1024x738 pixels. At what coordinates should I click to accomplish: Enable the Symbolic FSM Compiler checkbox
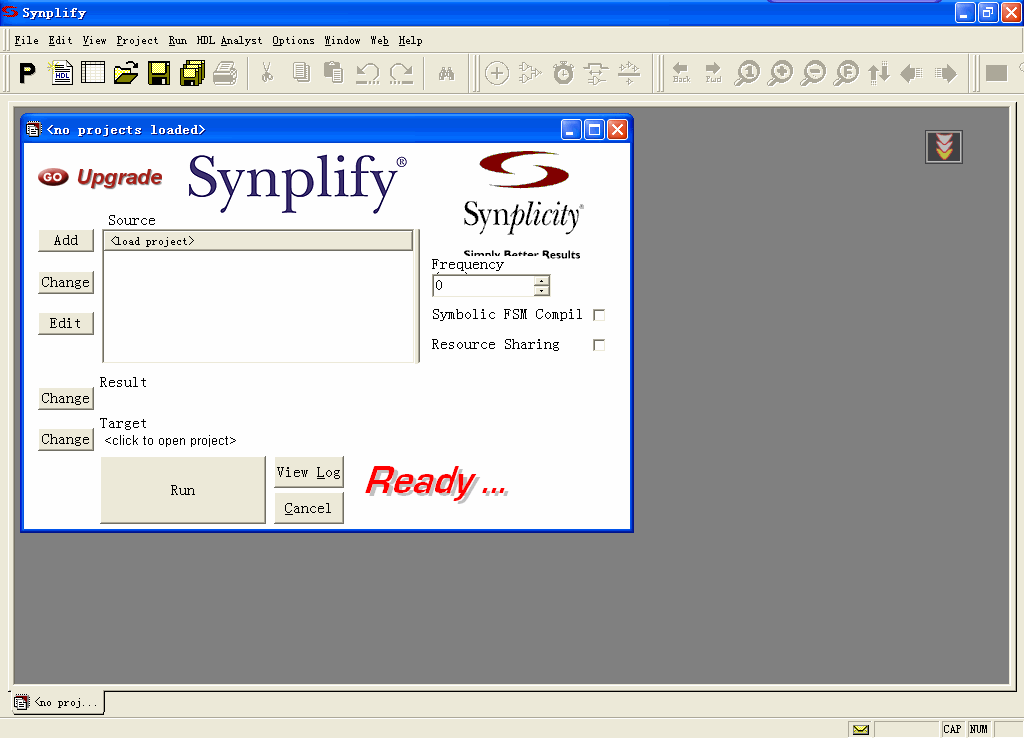[599, 315]
